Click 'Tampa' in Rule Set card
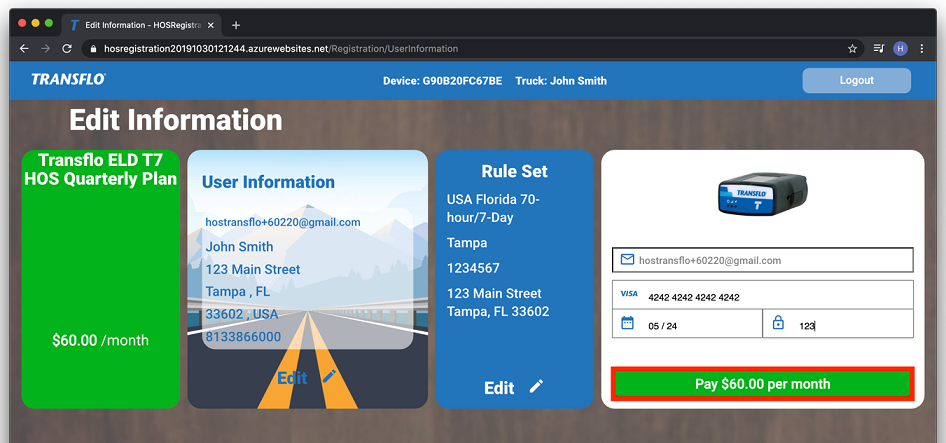This screenshot has width=946, height=443. tap(467, 243)
